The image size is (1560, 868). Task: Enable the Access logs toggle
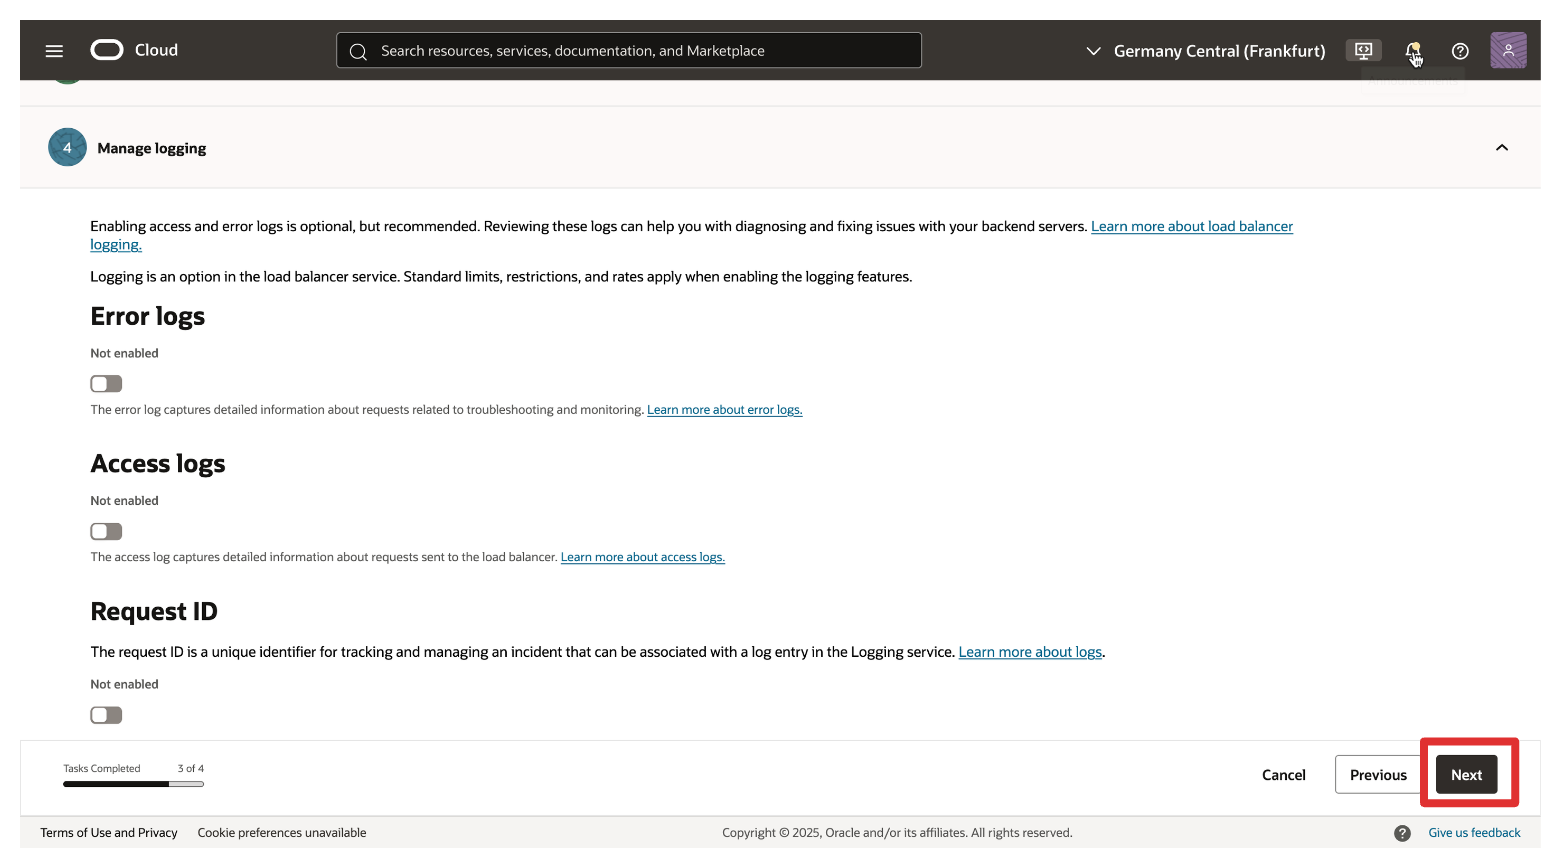point(106,532)
